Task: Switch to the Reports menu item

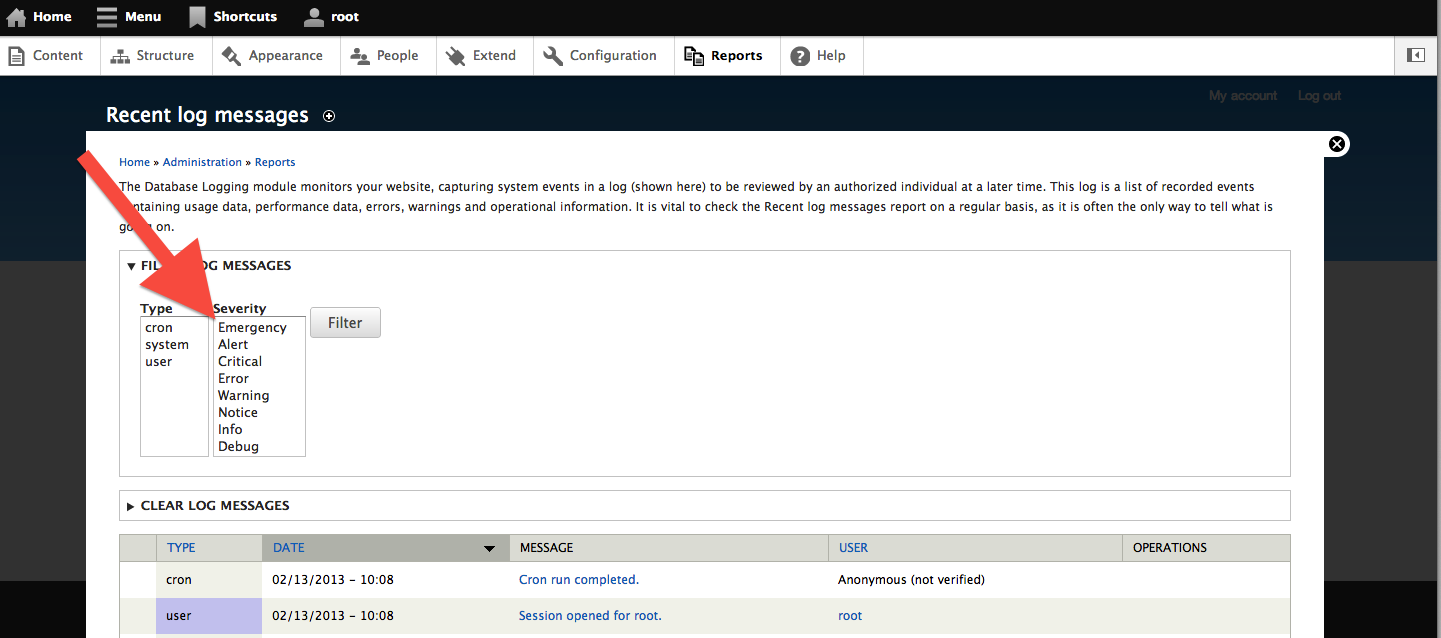Action: [x=725, y=55]
